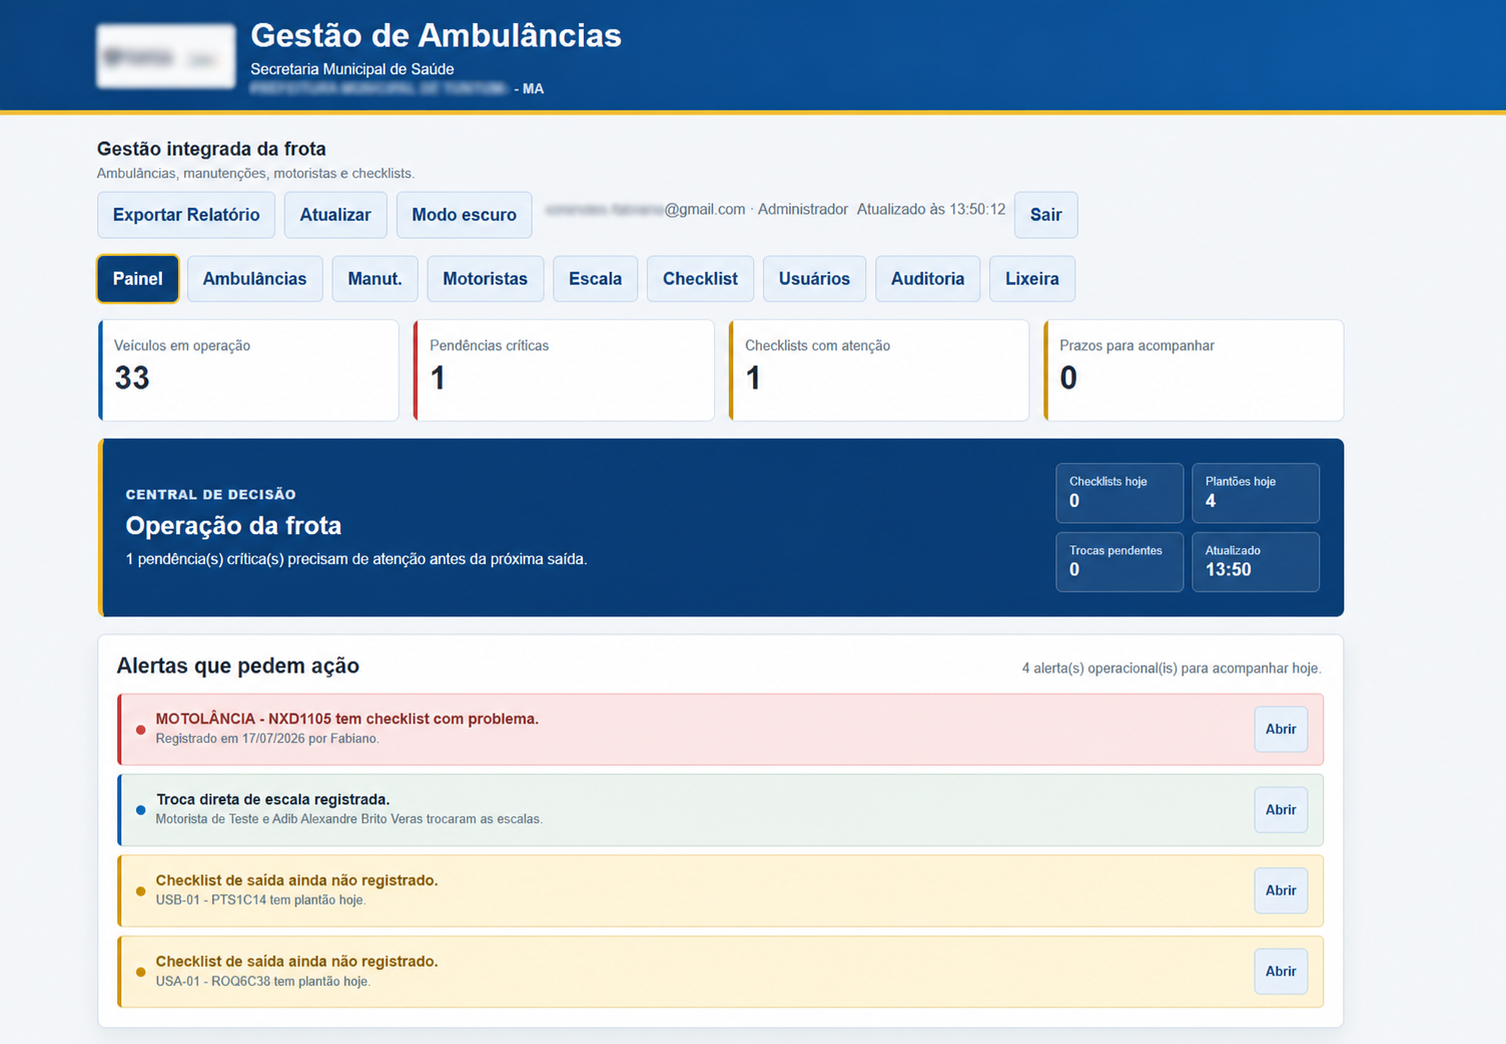Click the CENTRAL DE DECISÃO label
1506x1044 pixels.
tap(211, 494)
